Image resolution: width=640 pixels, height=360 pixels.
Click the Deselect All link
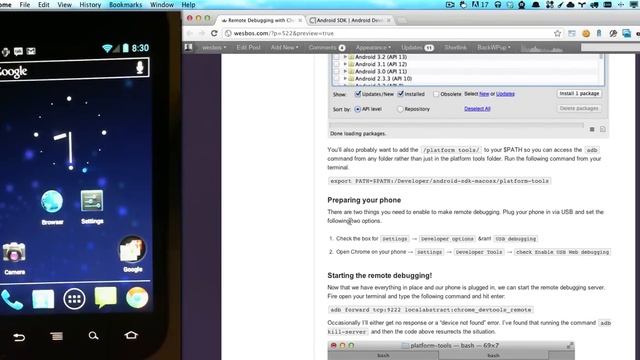click(477, 109)
